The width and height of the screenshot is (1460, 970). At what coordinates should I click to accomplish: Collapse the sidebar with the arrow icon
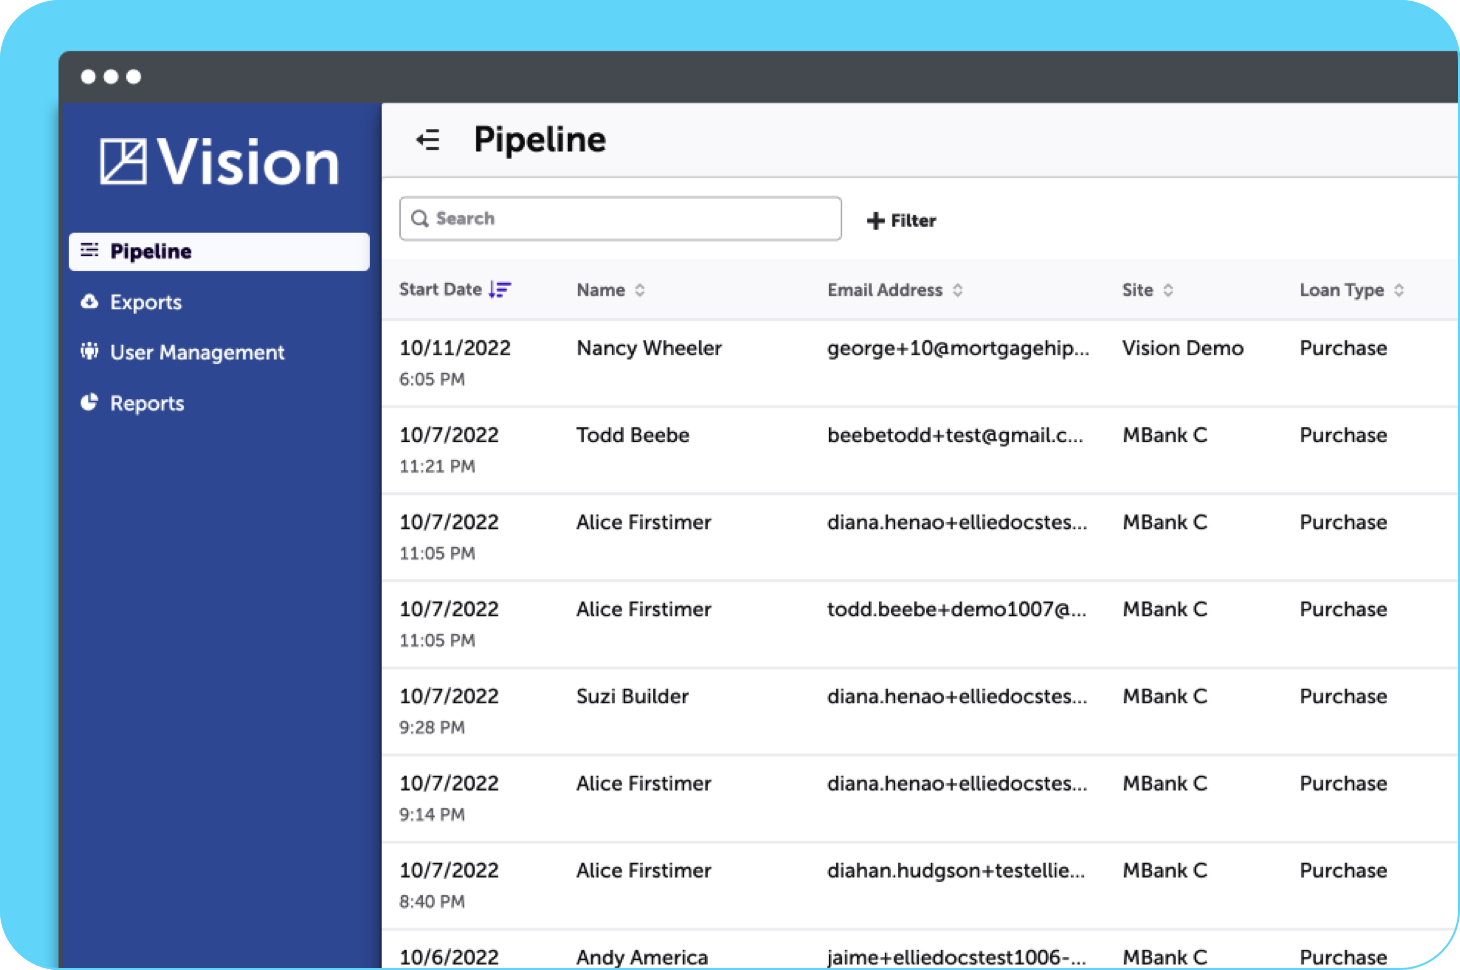click(428, 140)
